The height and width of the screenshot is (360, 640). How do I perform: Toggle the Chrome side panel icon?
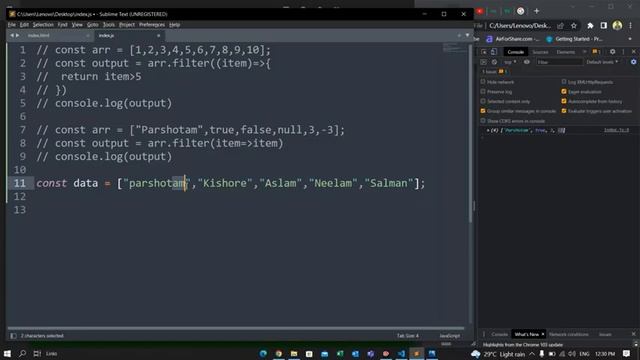point(604,26)
